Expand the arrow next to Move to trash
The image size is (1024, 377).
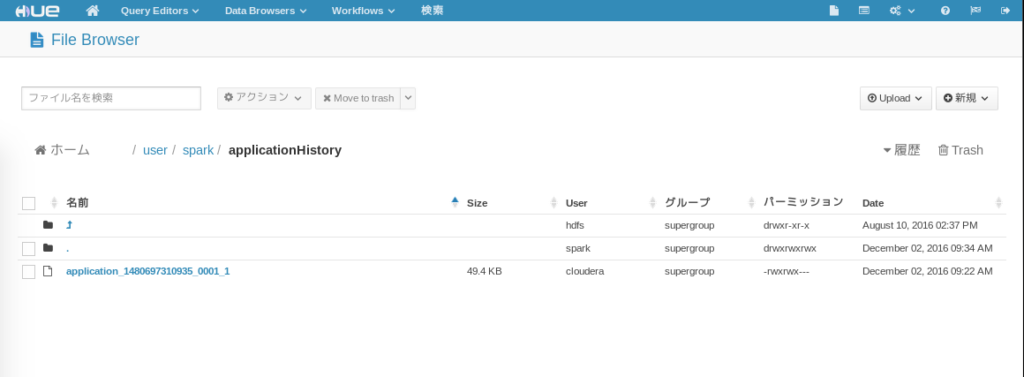408,98
